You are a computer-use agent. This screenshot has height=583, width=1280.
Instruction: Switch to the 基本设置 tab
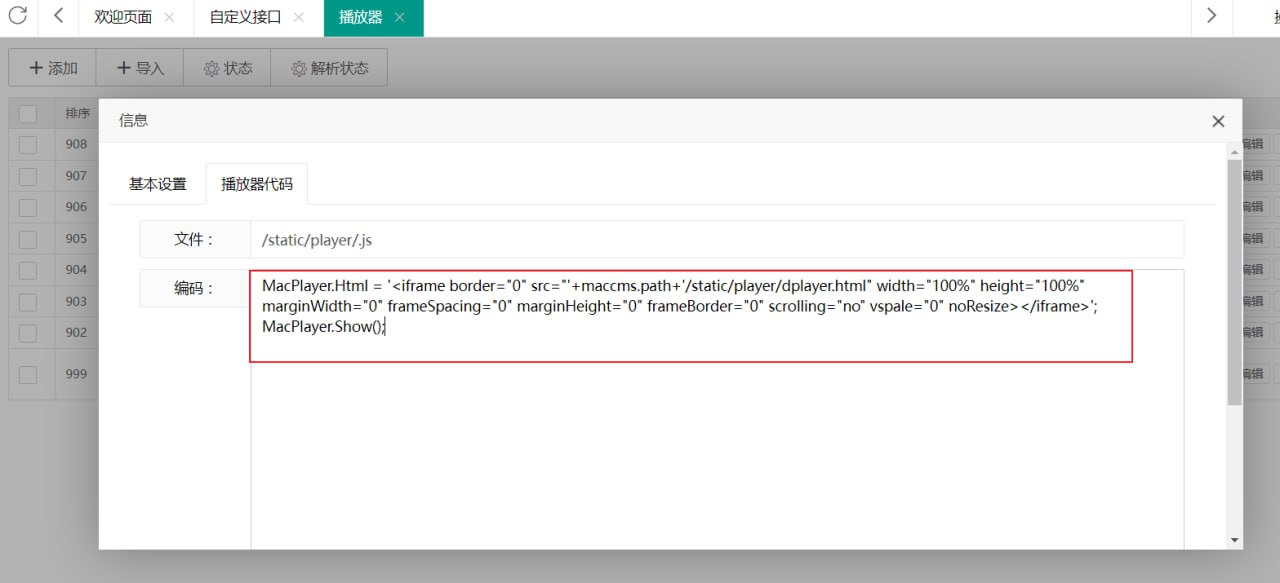pos(157,185)
